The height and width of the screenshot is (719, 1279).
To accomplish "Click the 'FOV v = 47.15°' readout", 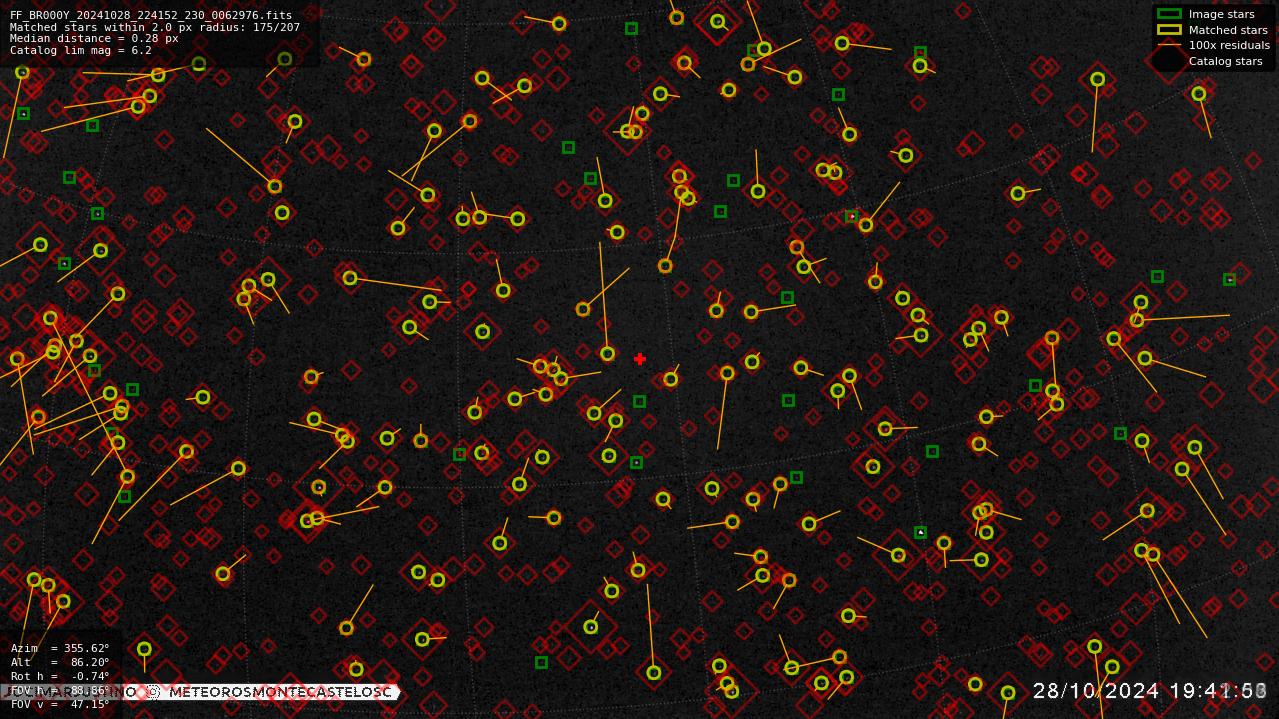I will pos(60,704).
